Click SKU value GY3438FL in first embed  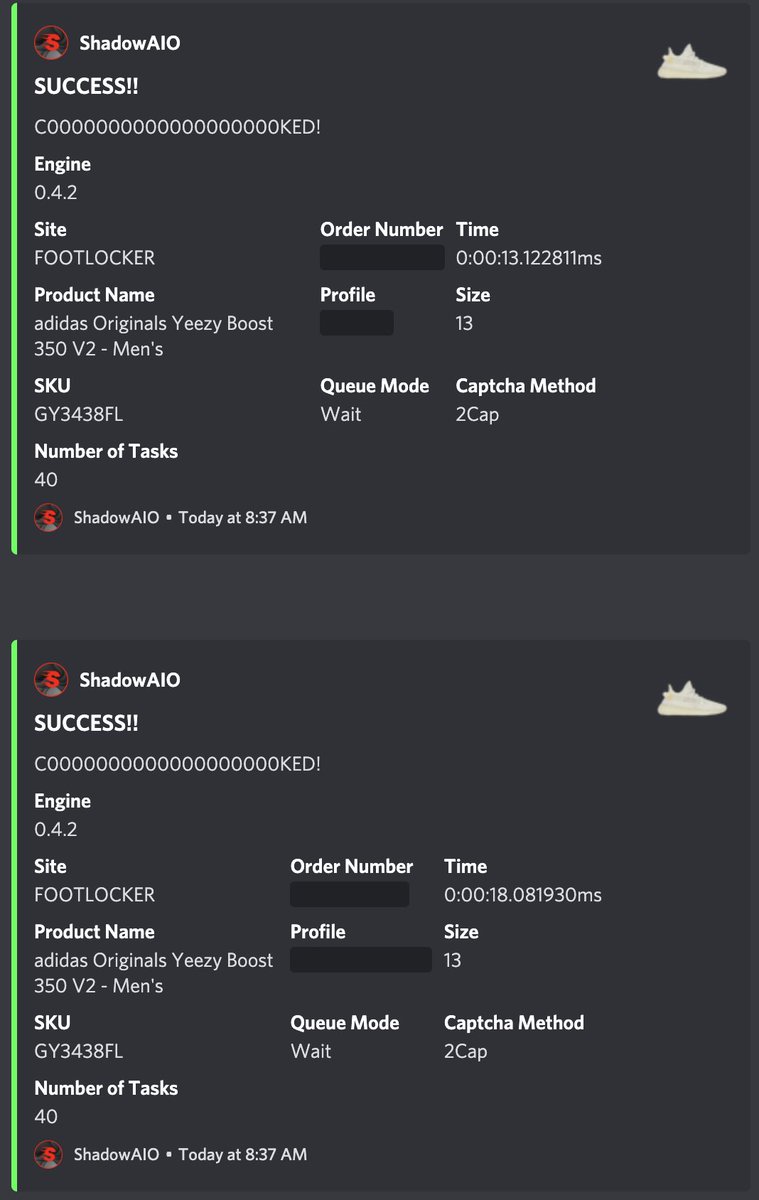point(79,414)
